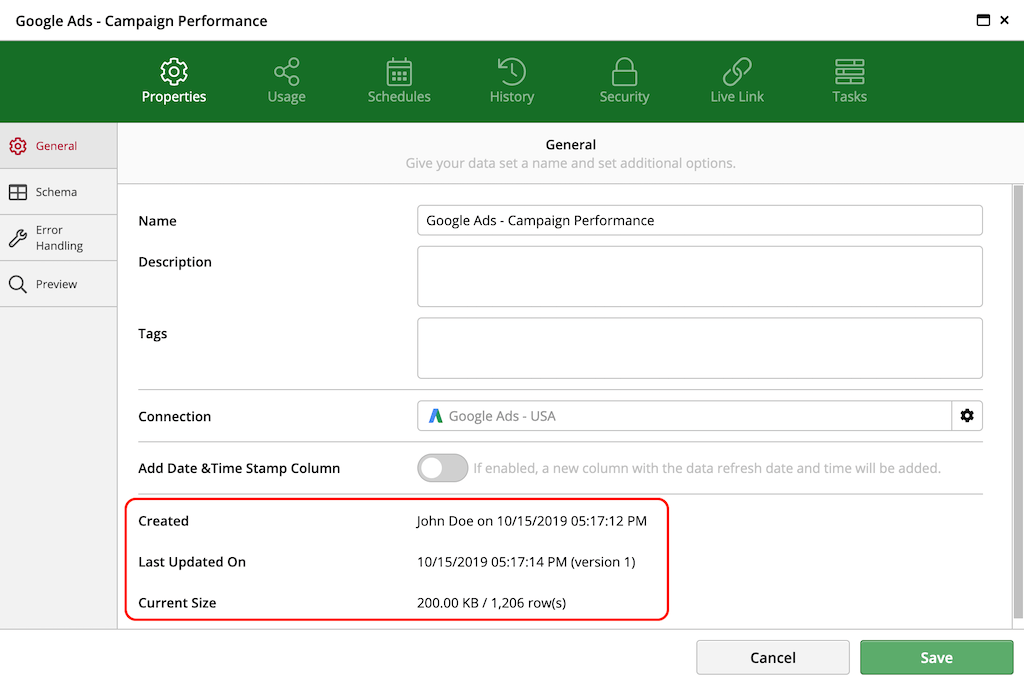
Task: Click the value '10/15/2019 05:17:14 PM (version 1)'
Action: [x=526, y=562]
